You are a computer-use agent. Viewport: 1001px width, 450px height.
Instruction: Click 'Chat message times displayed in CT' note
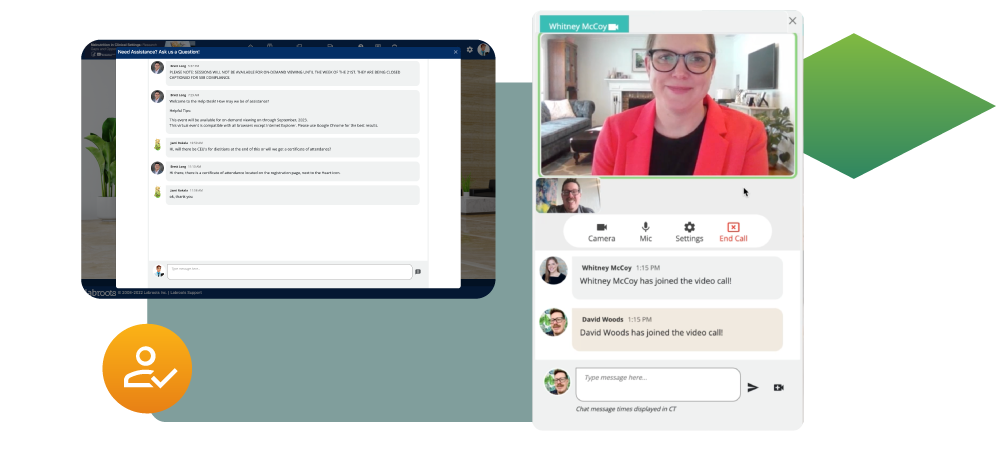point(626,409)
